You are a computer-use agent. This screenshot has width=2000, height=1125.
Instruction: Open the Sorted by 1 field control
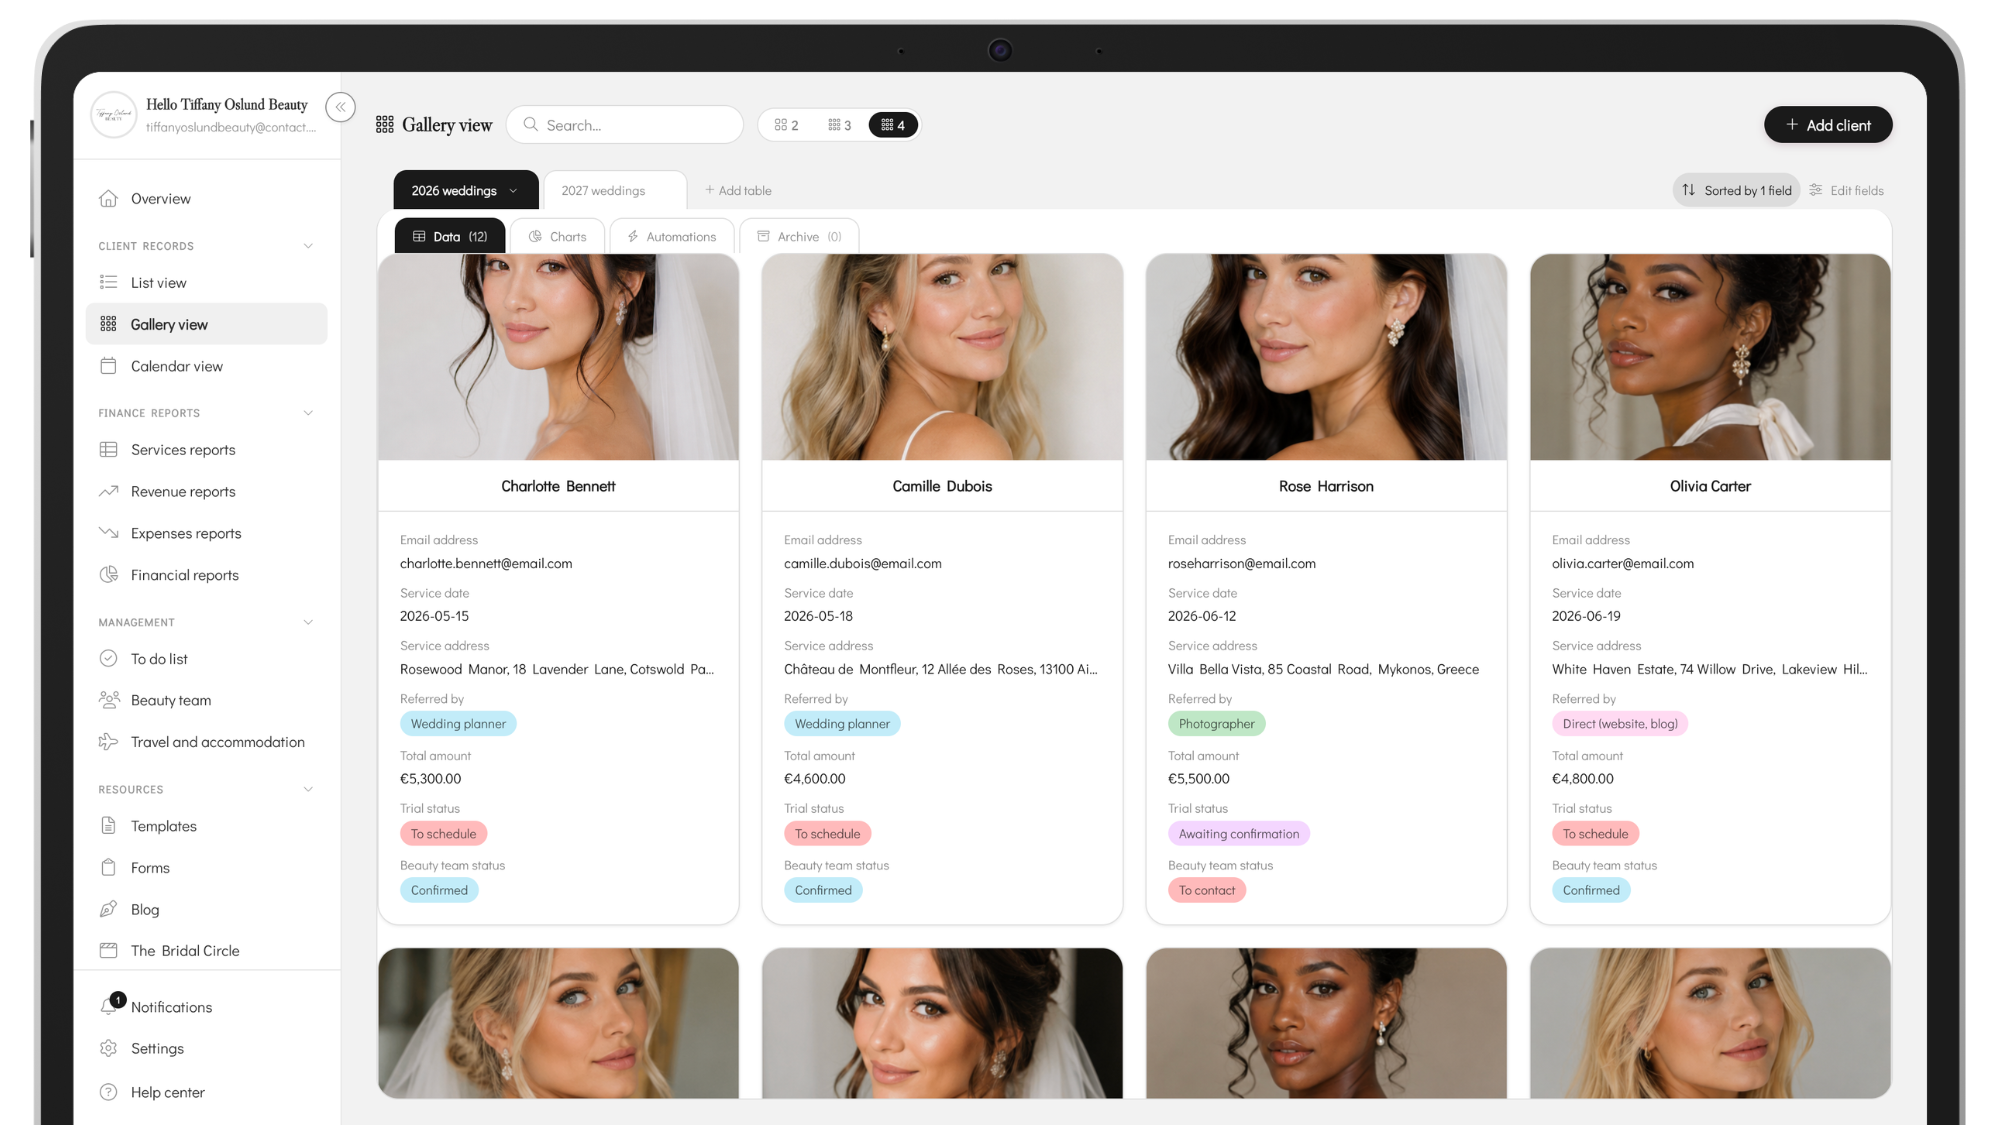(1736, 191)
